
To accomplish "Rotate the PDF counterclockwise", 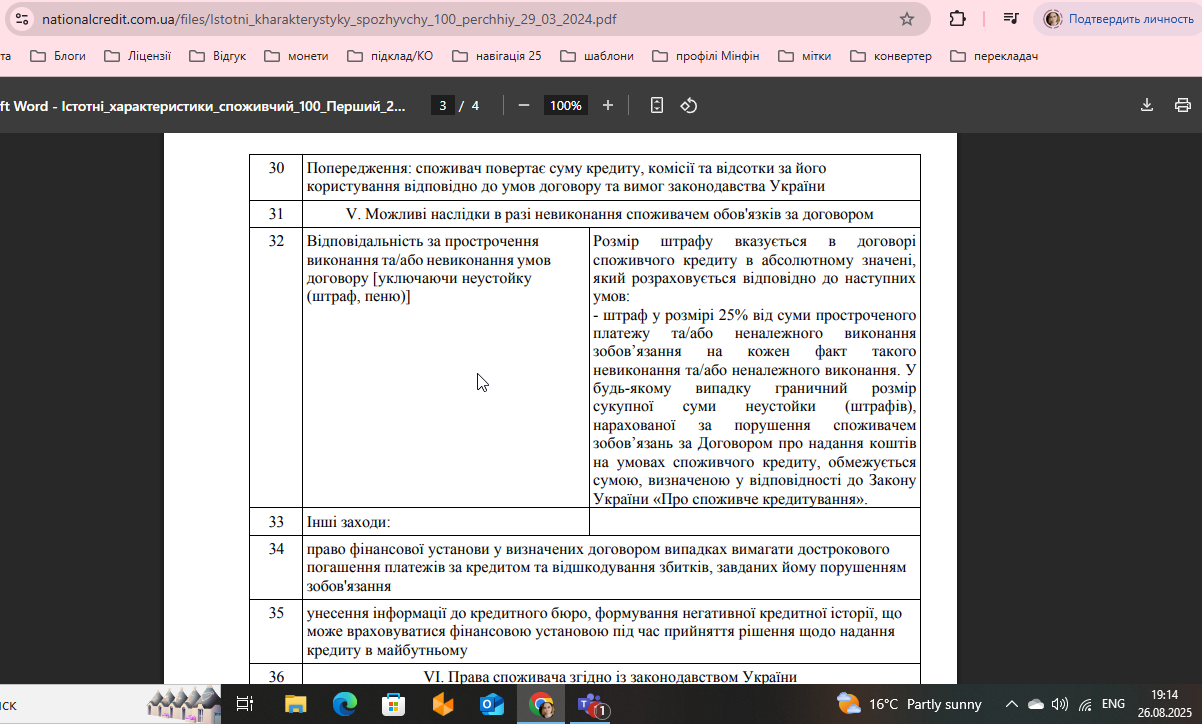I will tap(688, 105).
